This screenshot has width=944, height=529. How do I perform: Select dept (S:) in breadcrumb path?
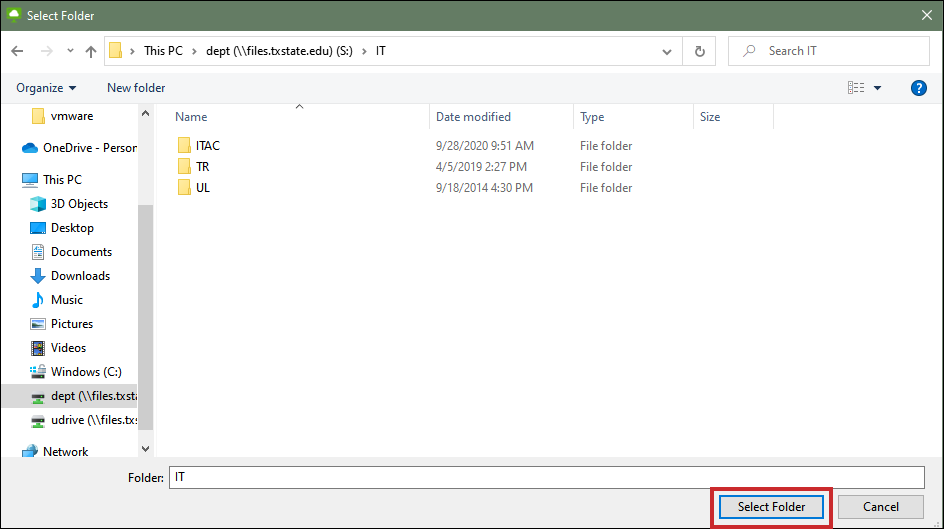click(x=279, y=51)
